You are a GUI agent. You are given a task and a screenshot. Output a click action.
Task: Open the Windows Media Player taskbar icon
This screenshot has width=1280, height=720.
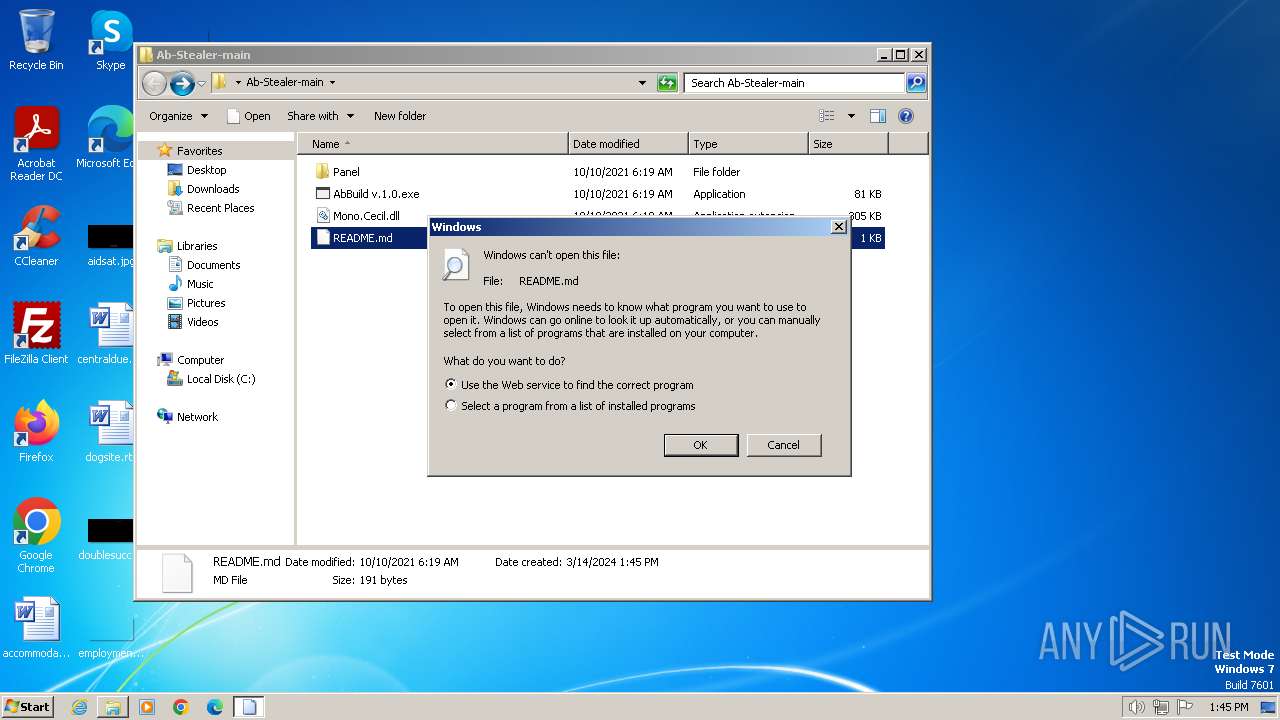pos(147,707)
